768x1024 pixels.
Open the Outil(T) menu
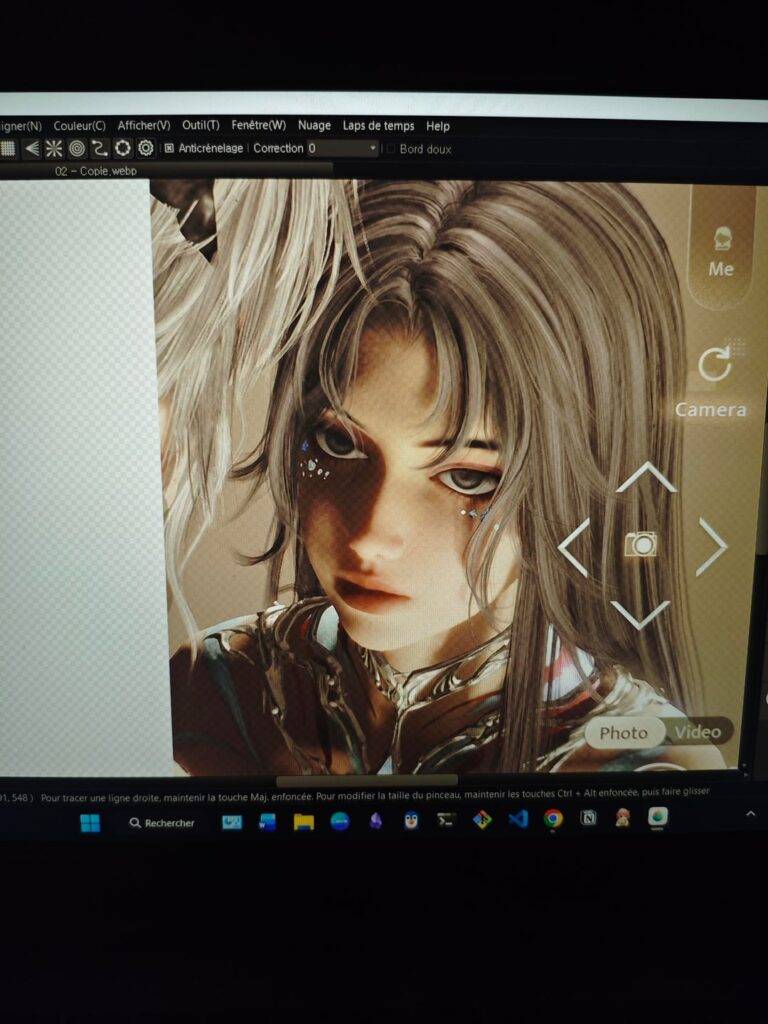[200, 125]
